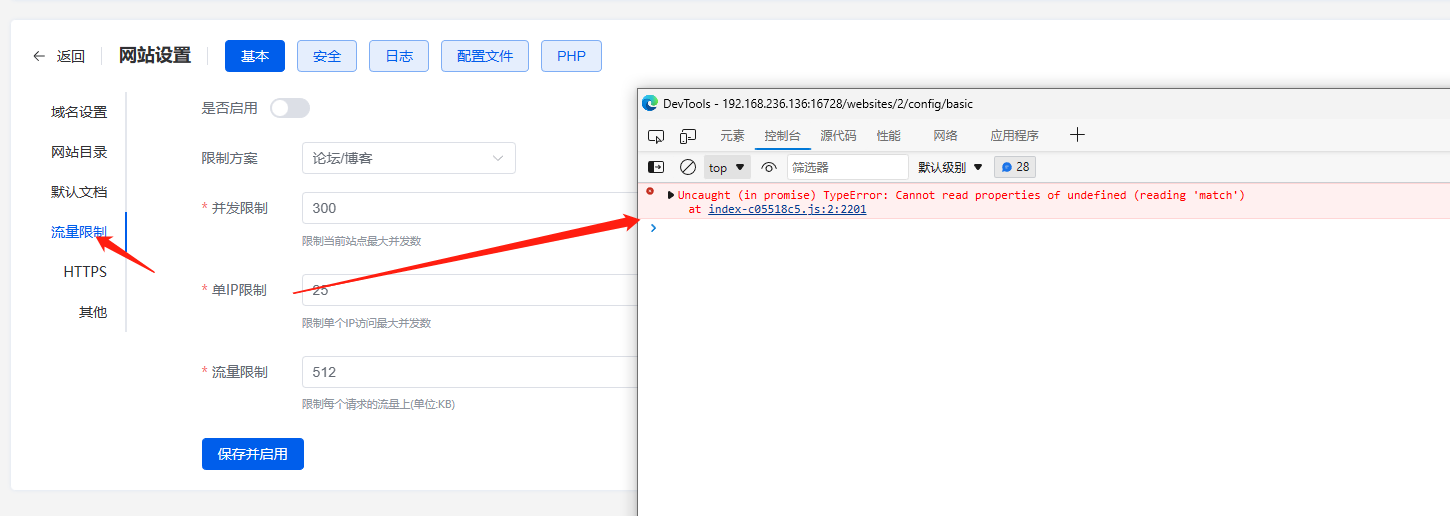
Task: Open the HTTPS side menu item
Action: 85,272
